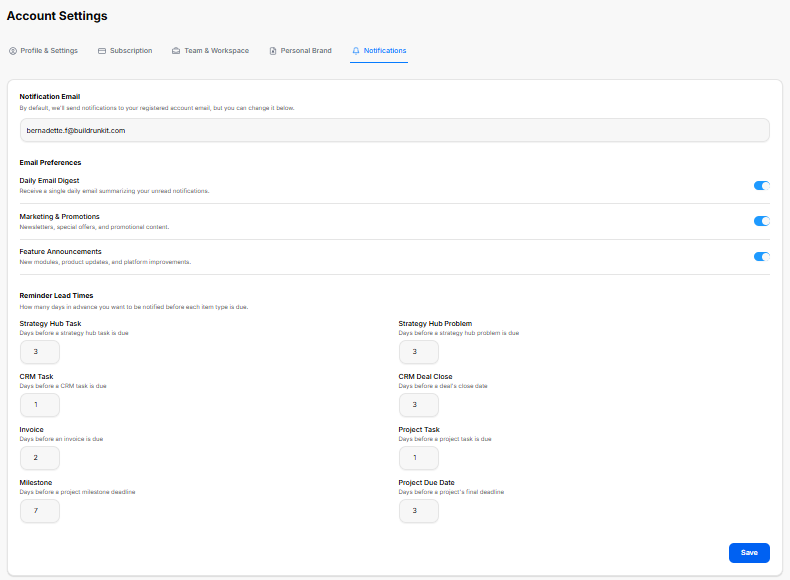
Task: Click the Account Settings heading
Action: [57, 16]
